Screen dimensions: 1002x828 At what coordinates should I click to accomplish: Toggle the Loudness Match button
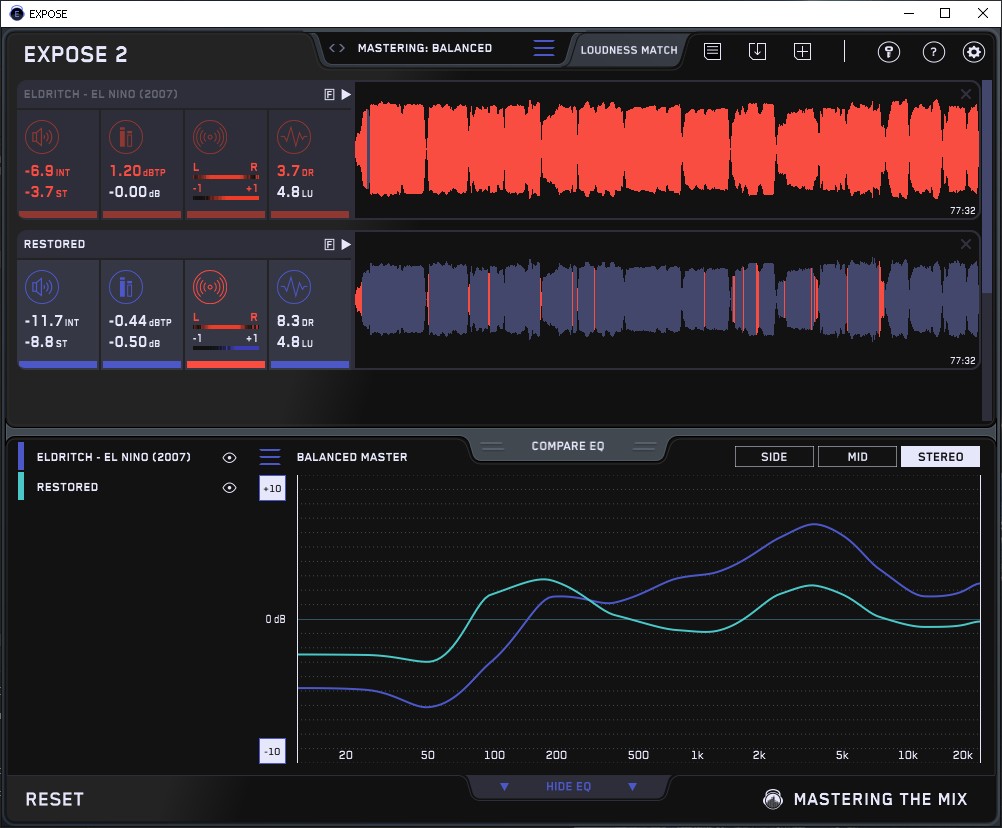tap(629, 50)
